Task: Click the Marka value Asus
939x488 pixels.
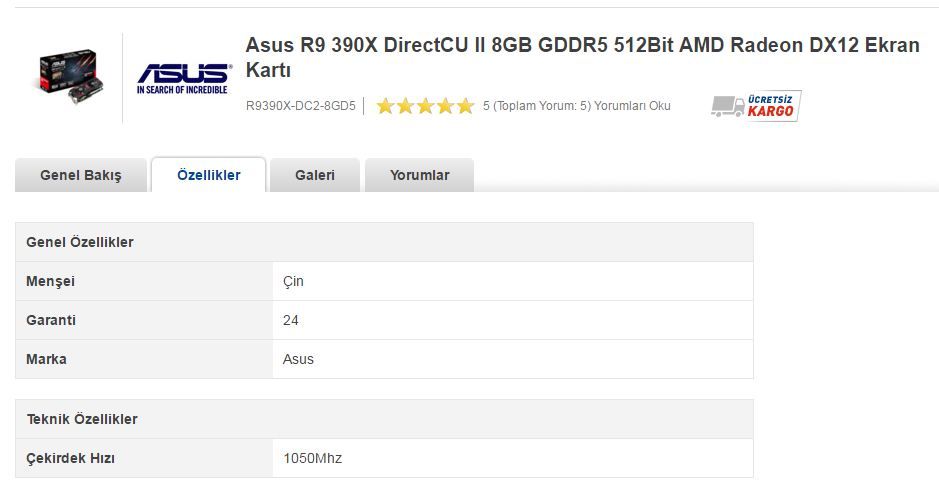Action: point(298,359)
